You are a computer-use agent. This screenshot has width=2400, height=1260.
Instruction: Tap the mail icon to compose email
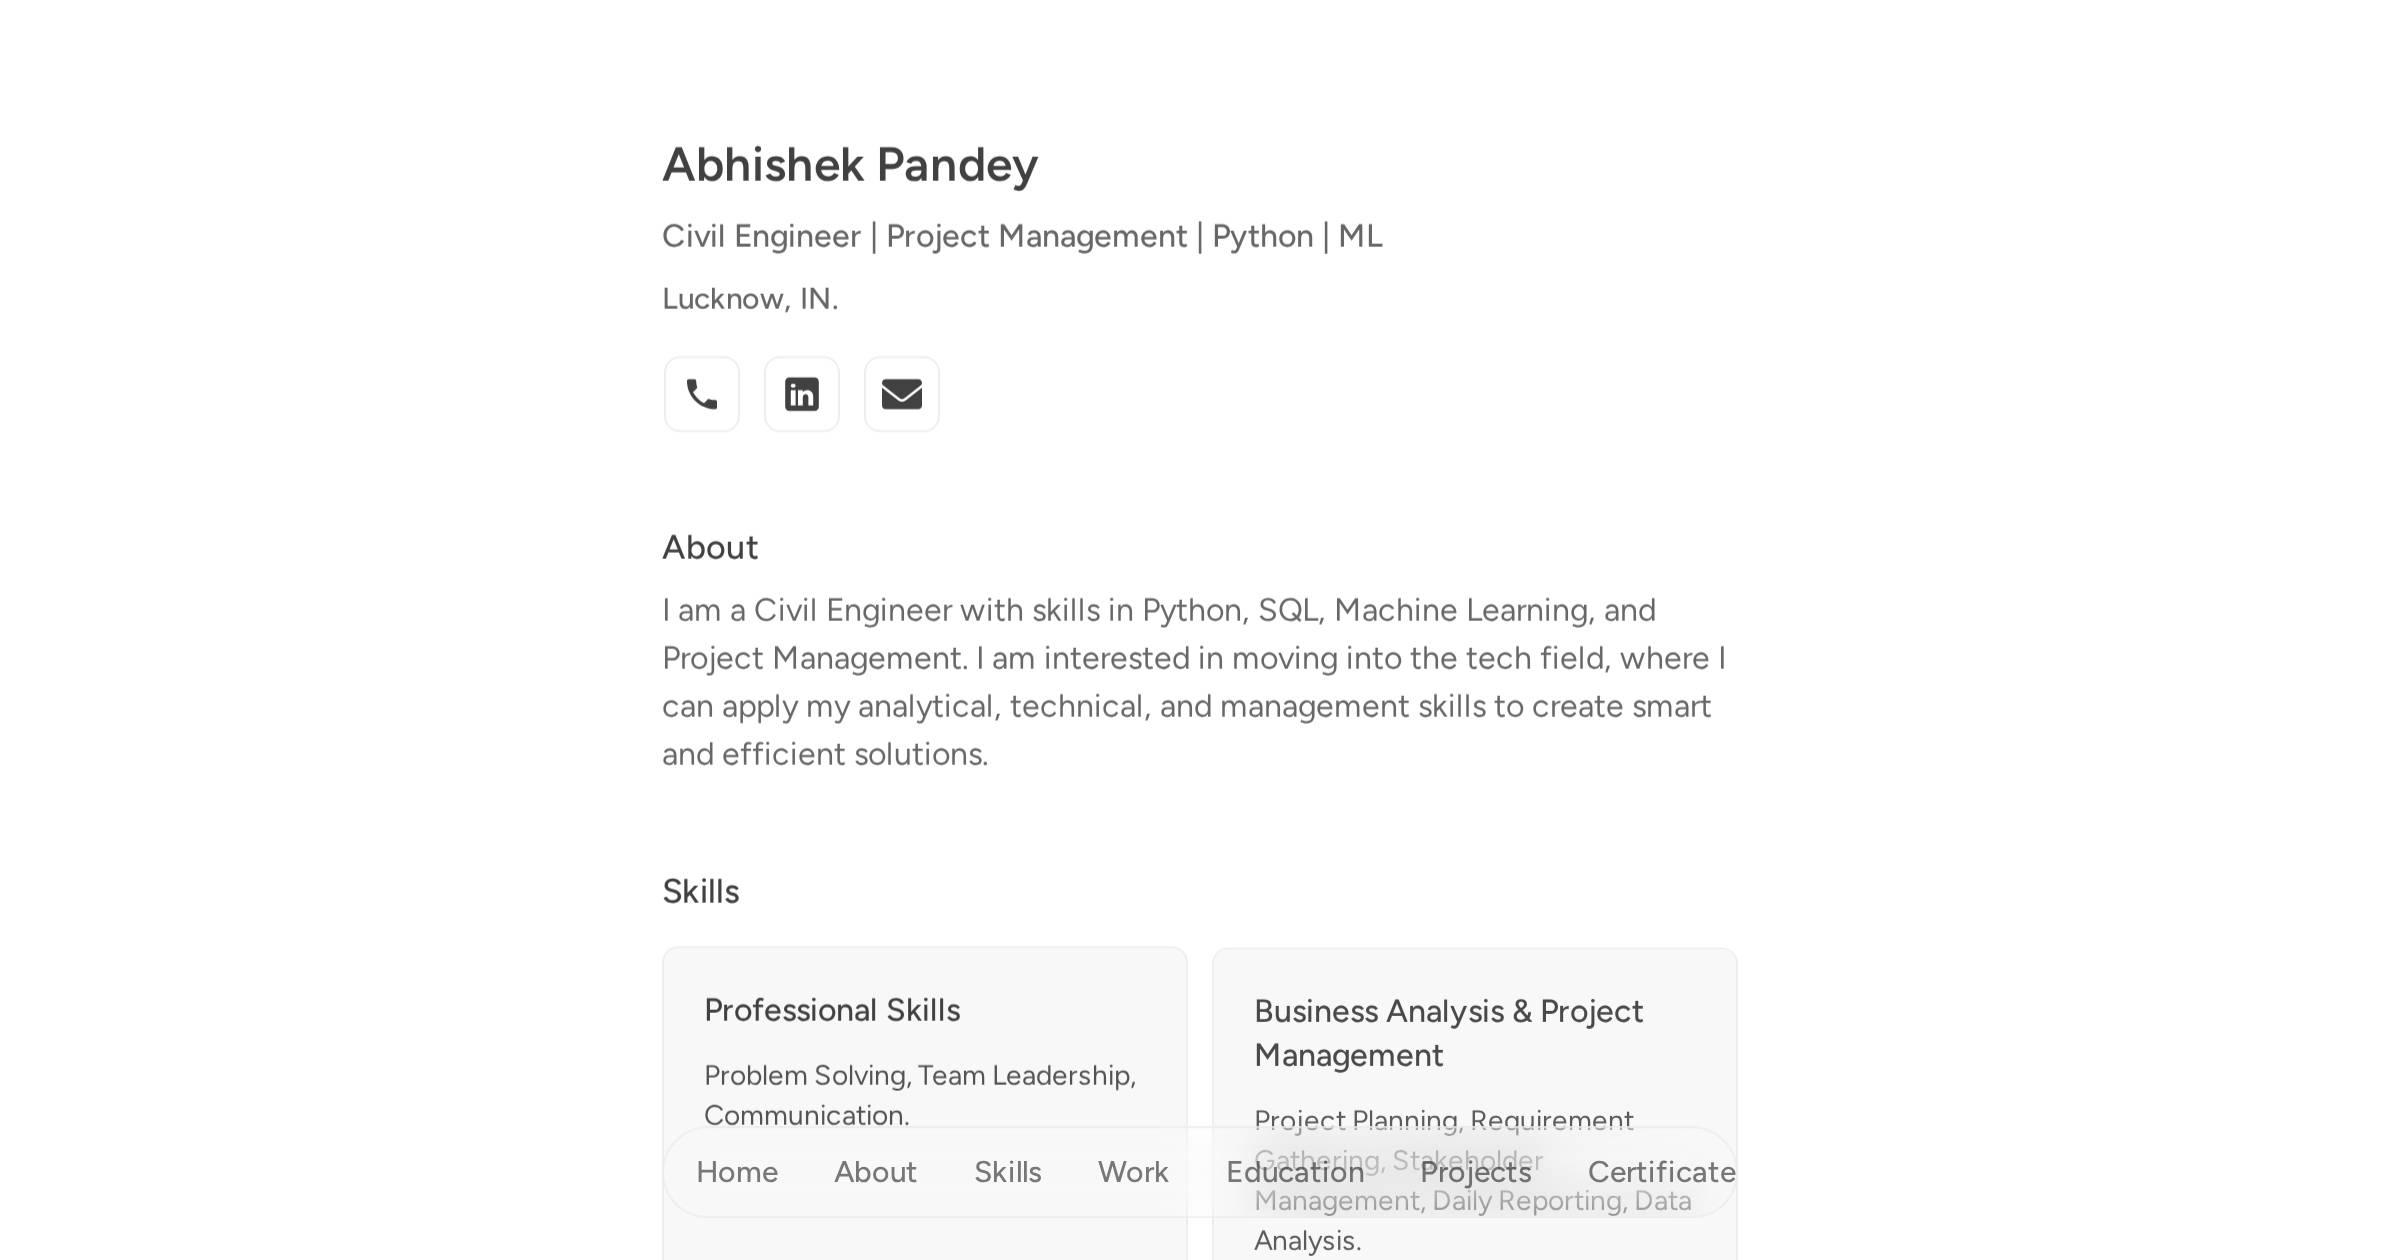(901, 394)
